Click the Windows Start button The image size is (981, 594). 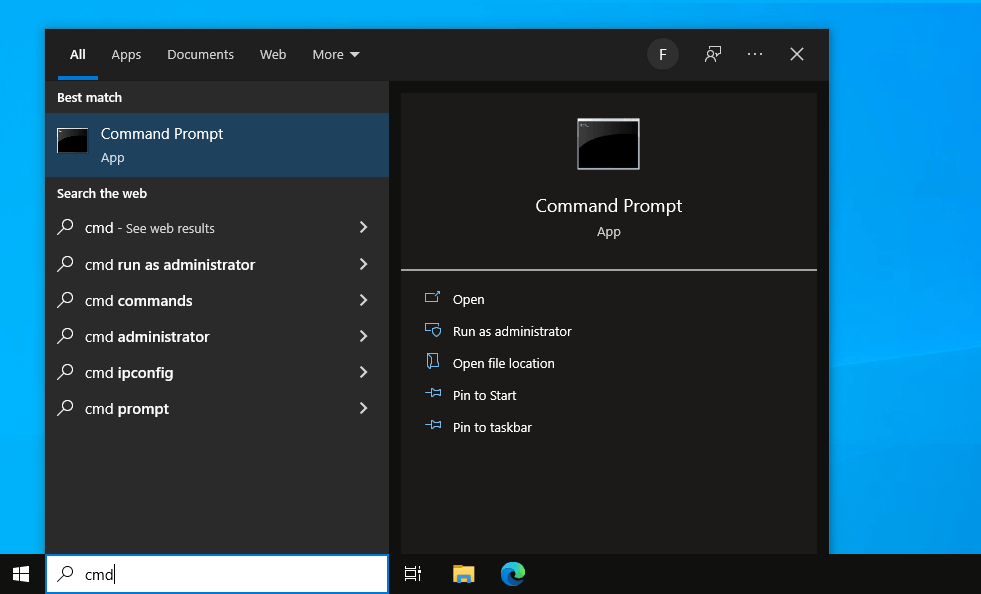pos(21,573)
